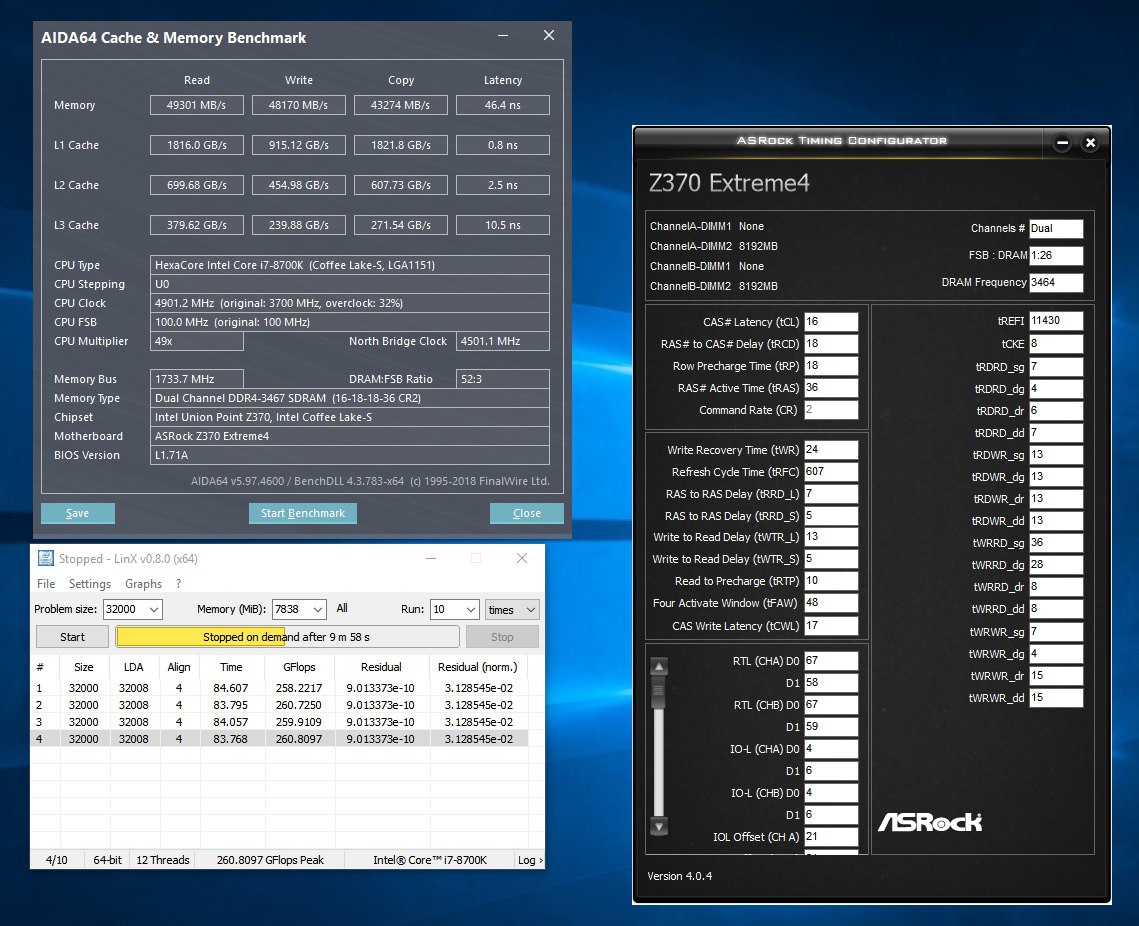
Task: Click the scroll up arrow in ASRock RTL list
Action: coord(659,665)
